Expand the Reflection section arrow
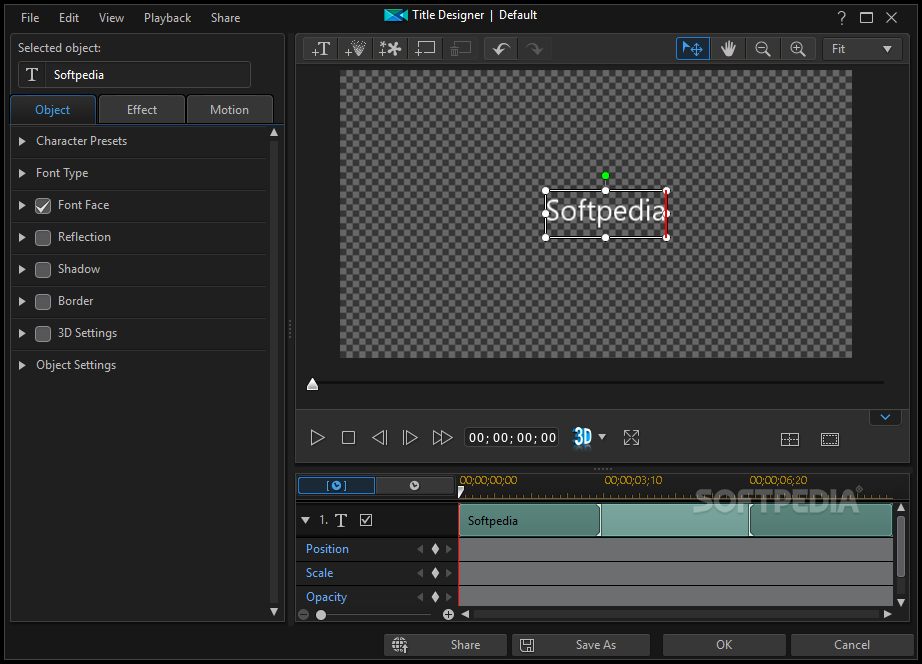The height and width of the screenshot is (664, 922). click(x=22, y=238)
